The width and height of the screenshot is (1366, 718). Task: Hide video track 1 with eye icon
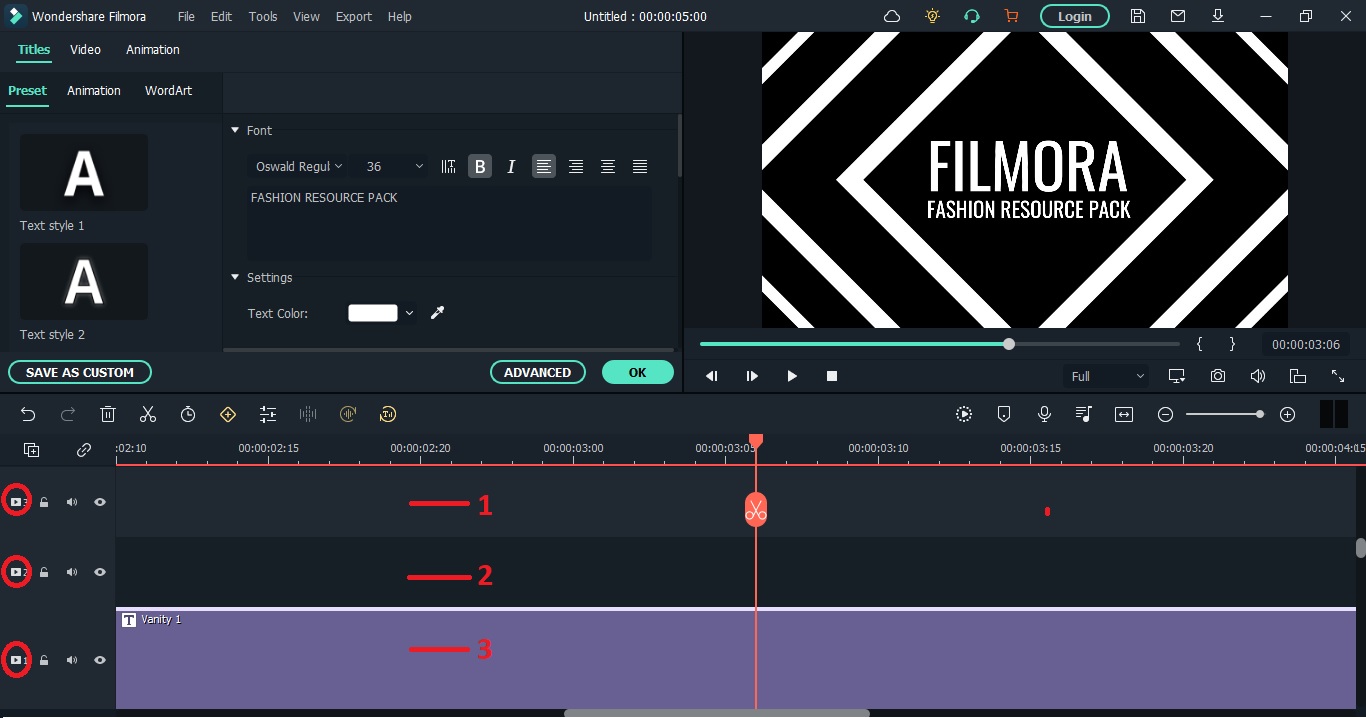tap(100, 660)
